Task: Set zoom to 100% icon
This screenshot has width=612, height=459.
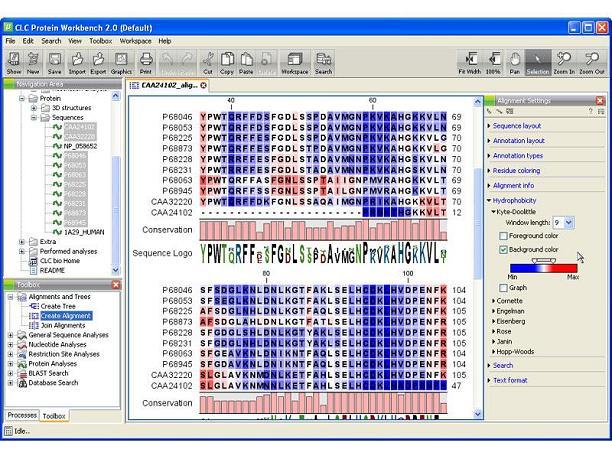Action: click(x=493, y=62)
